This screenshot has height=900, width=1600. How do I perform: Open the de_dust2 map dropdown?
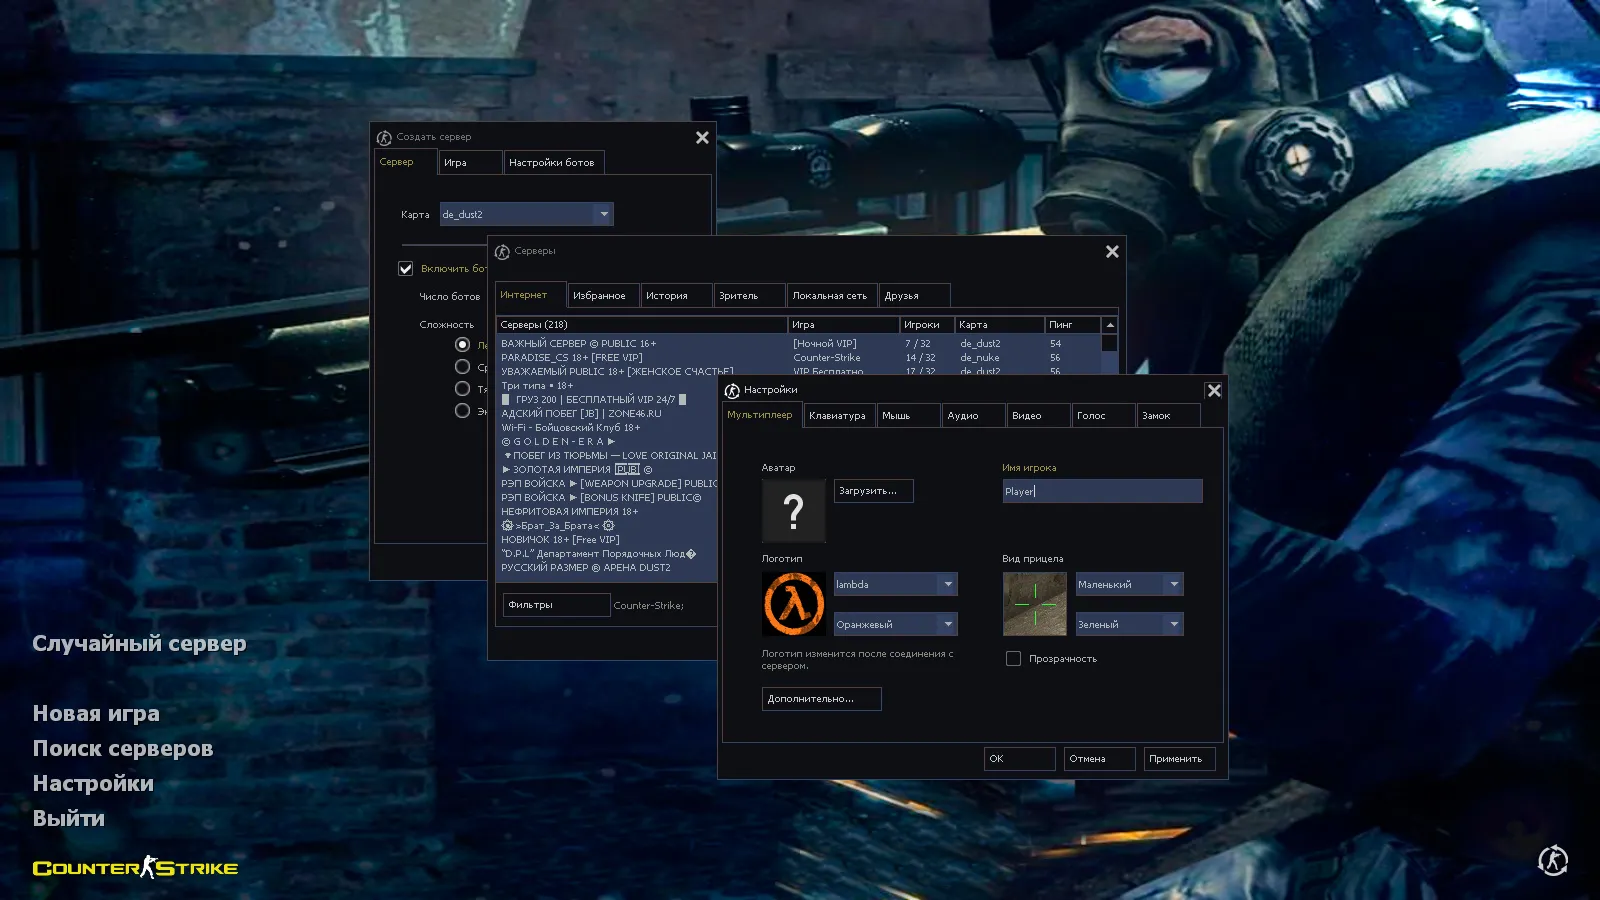pos(603,214)
